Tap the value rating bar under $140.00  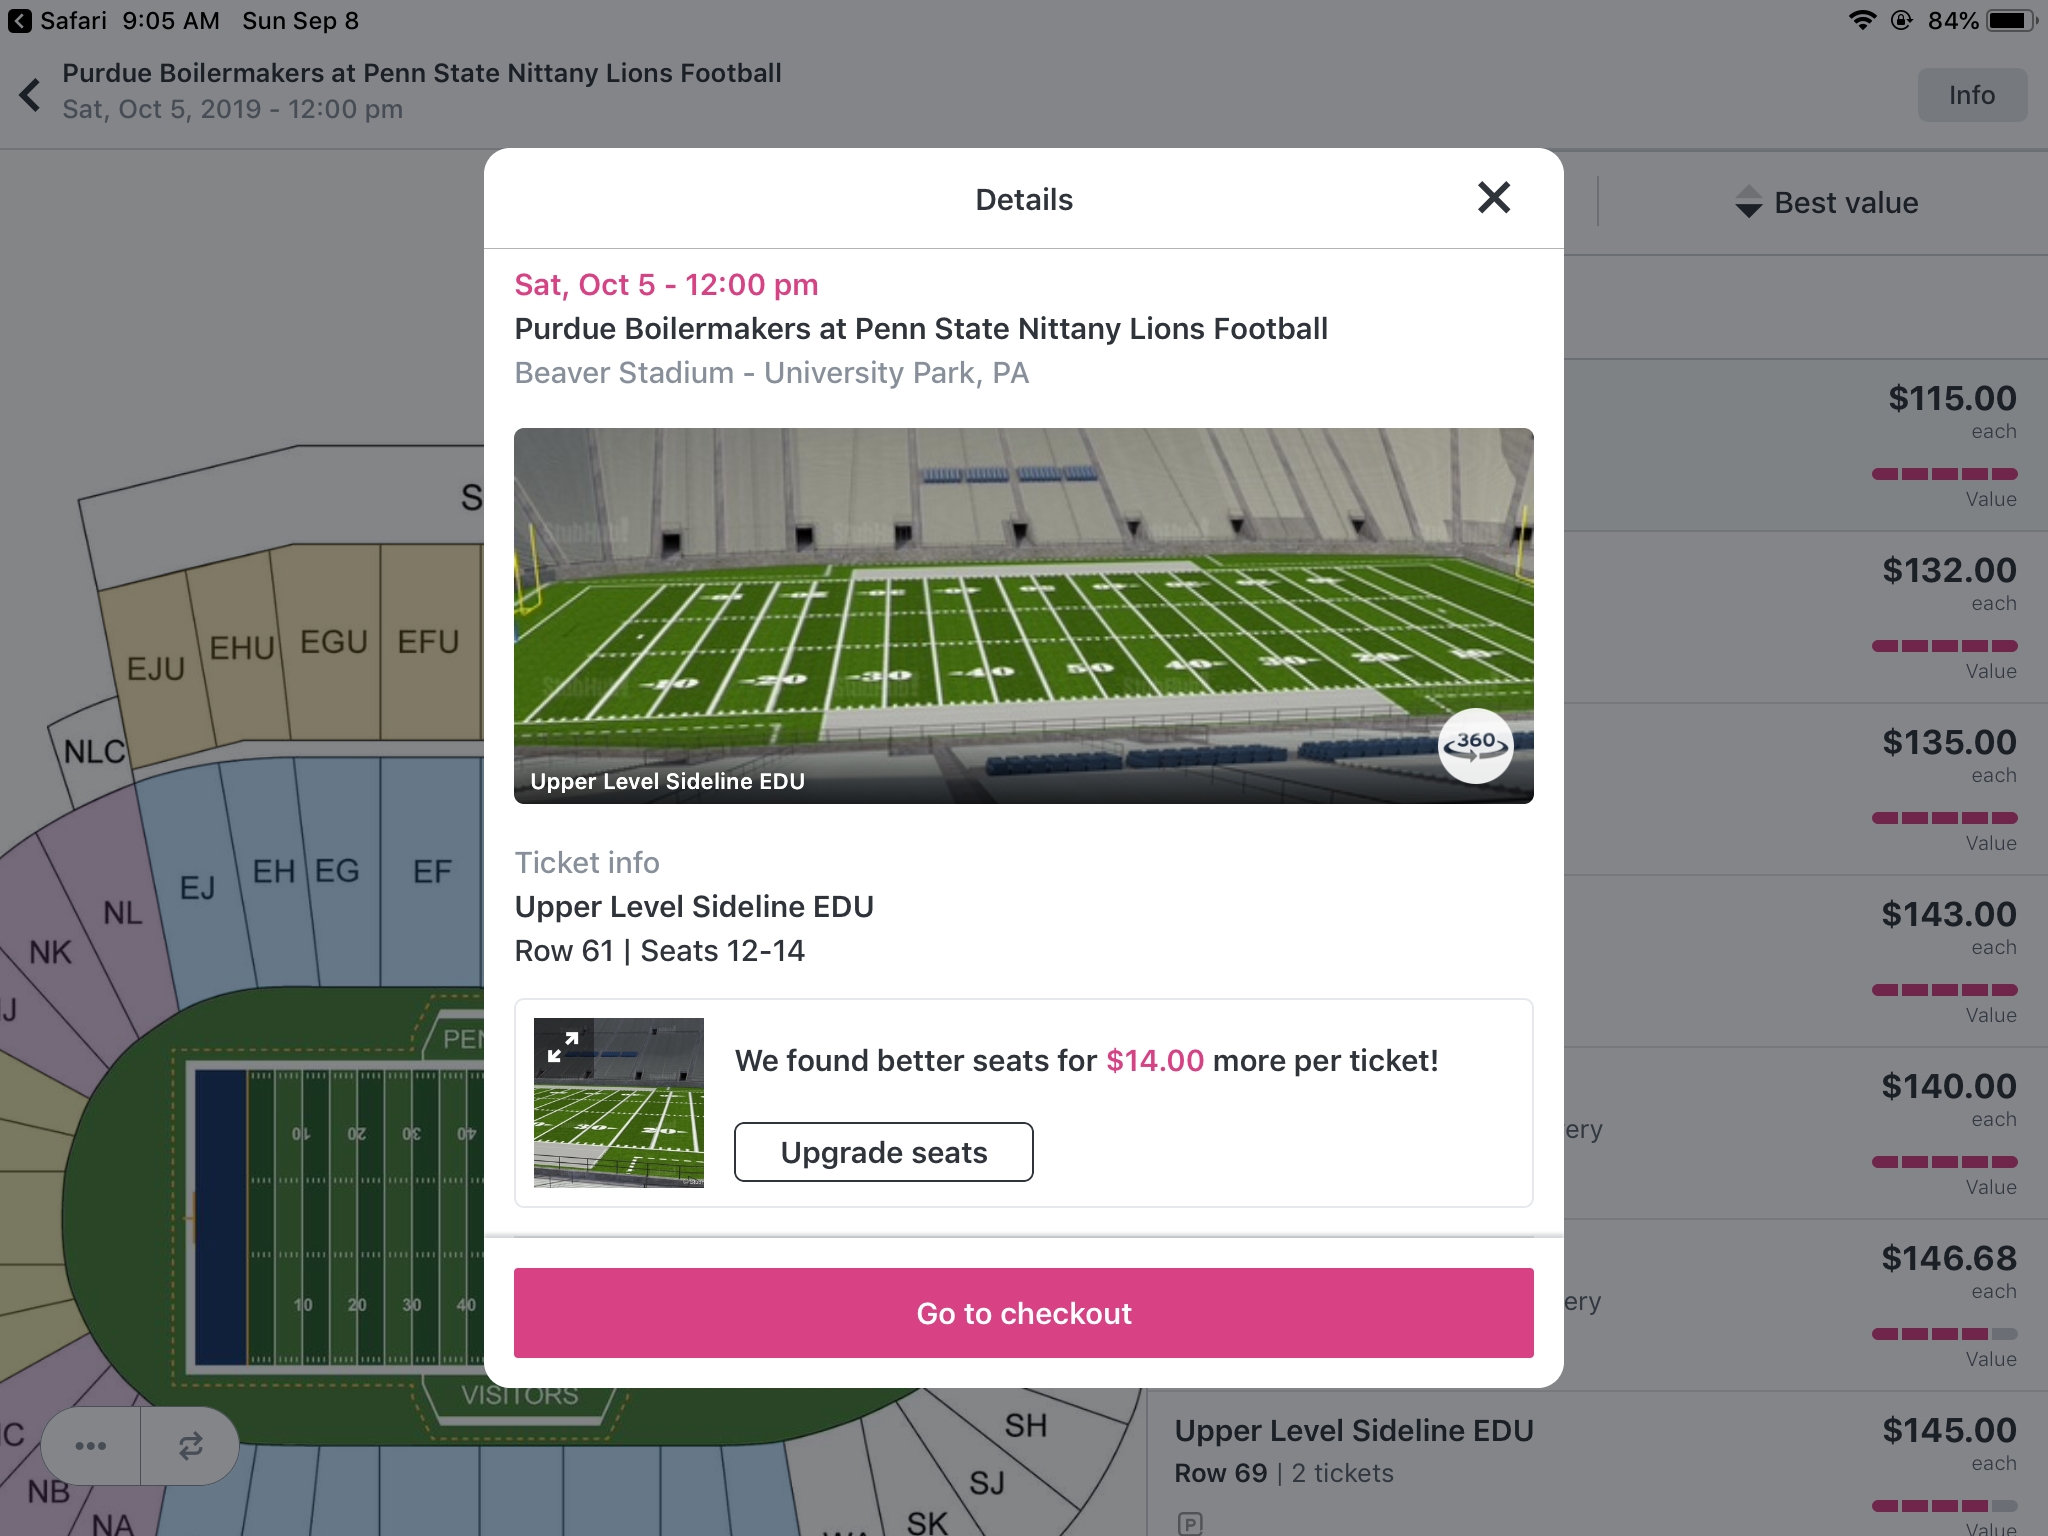tap(1944, 1162)
